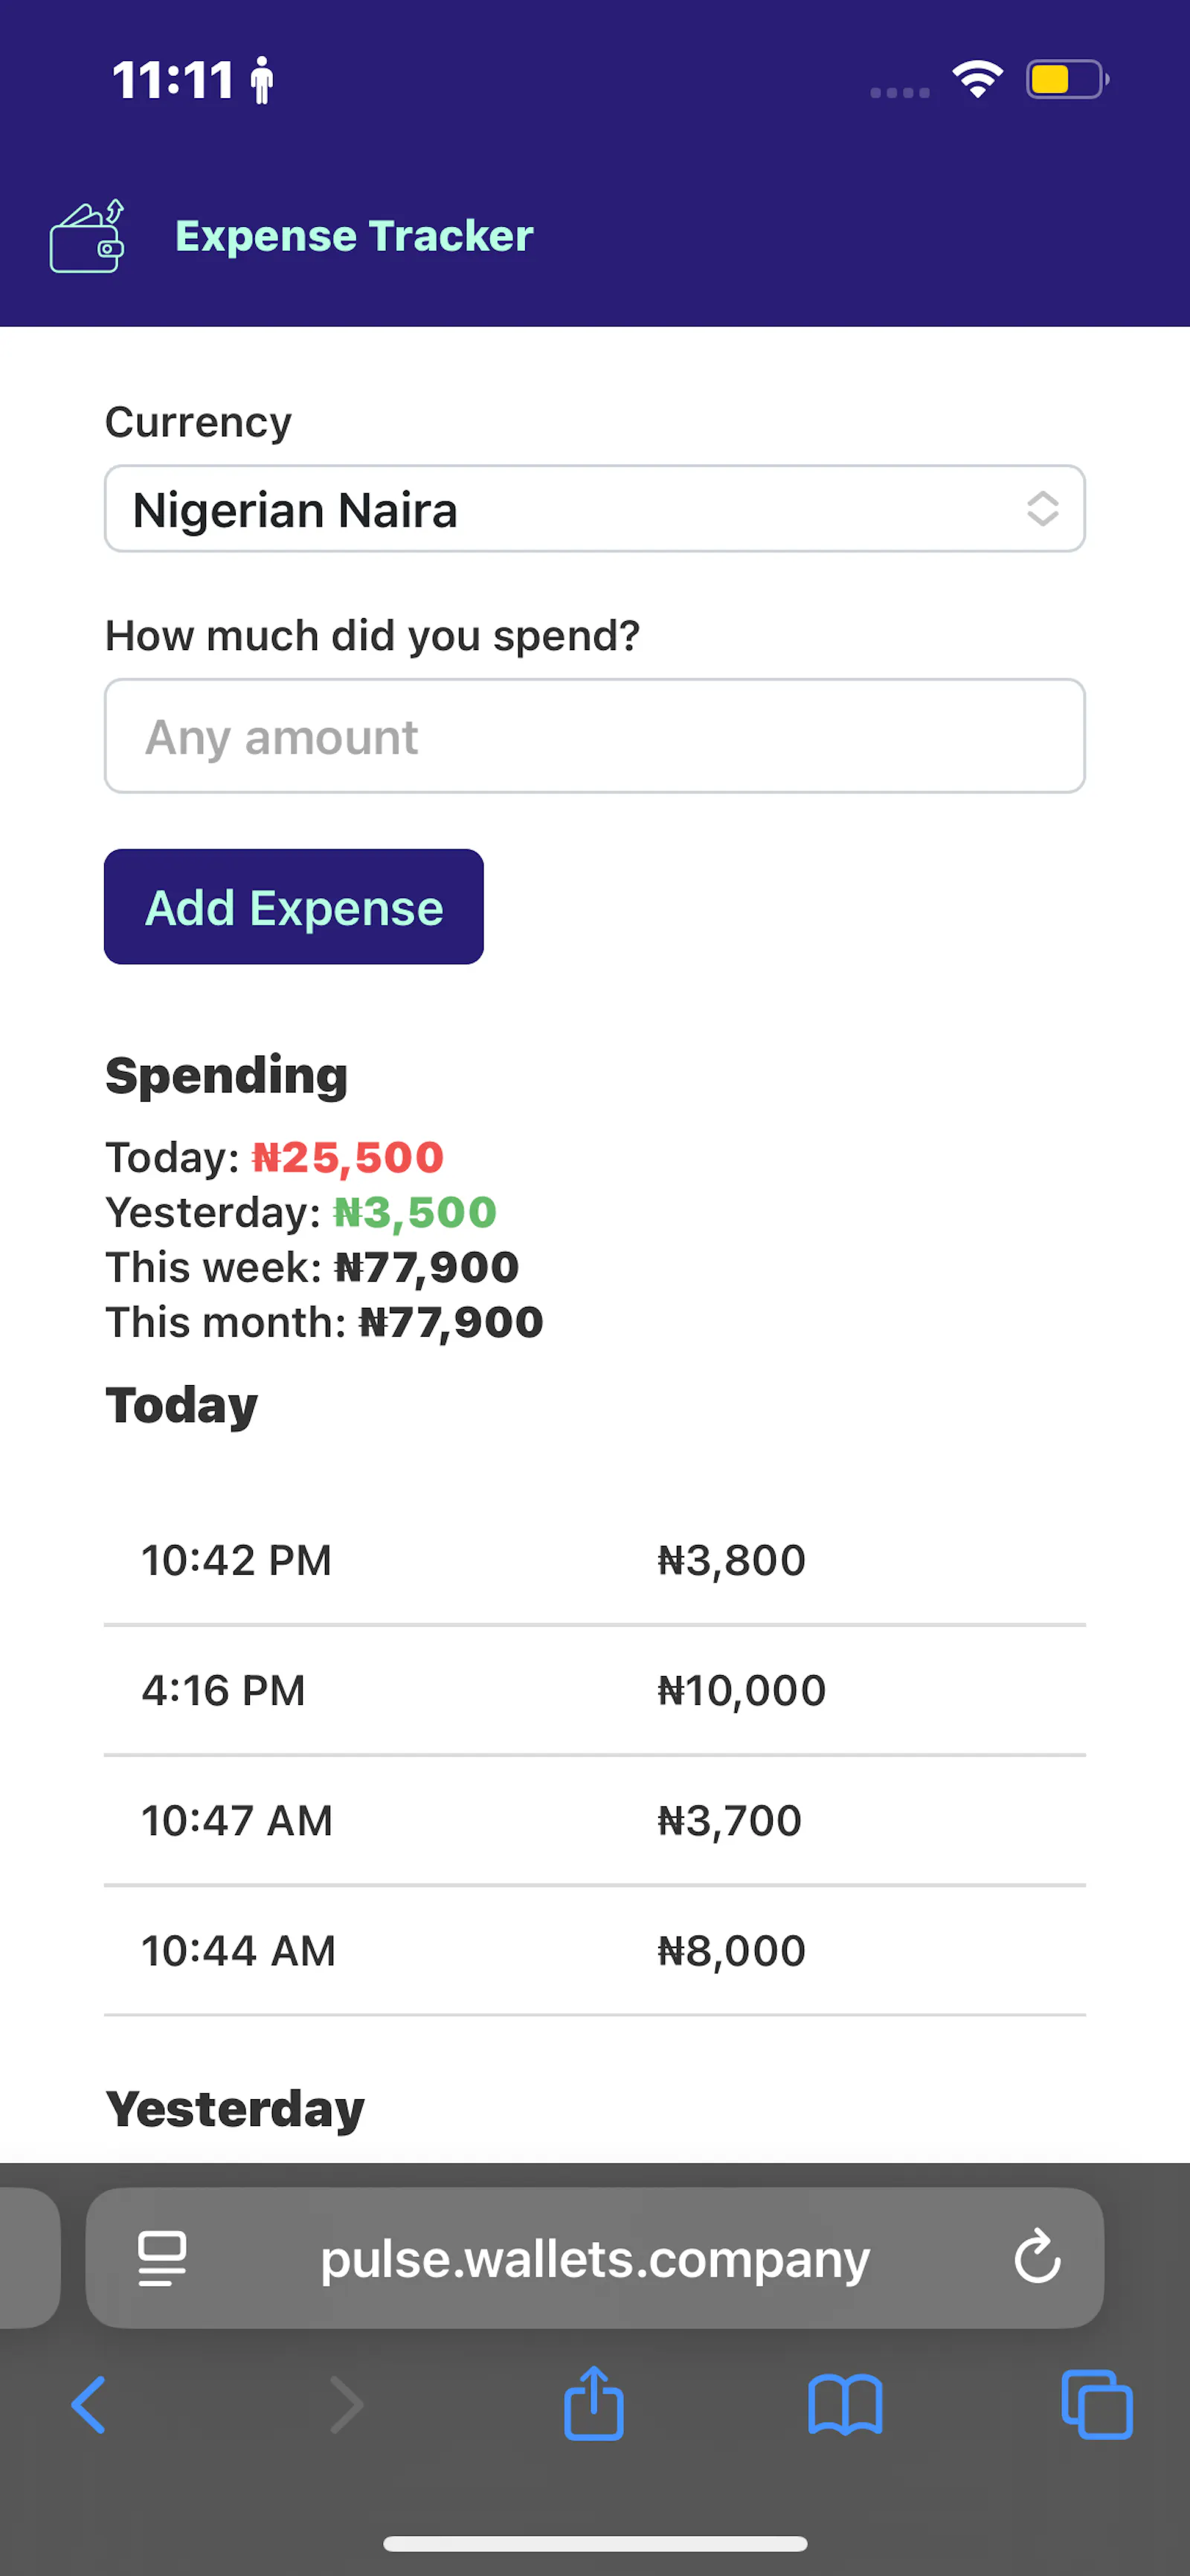Select the 10:44 AM ₦8,000 expense
This screenshot has width=1190, height=2576.
[x=595, y=1950]
